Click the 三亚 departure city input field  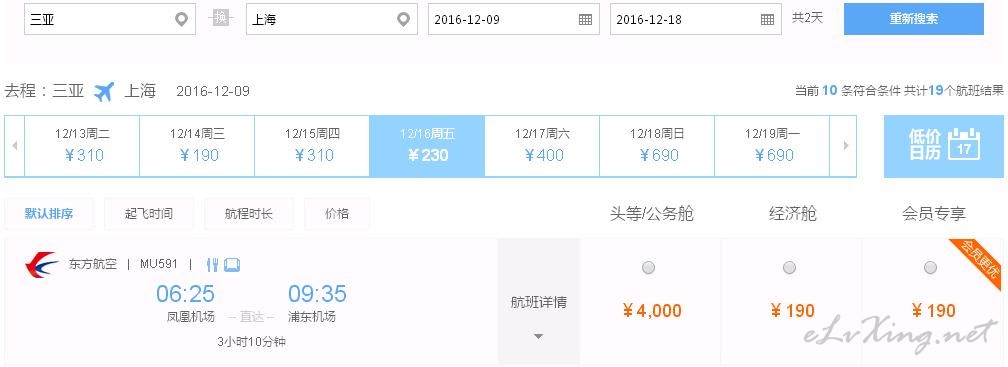click(x=110, y=19)
